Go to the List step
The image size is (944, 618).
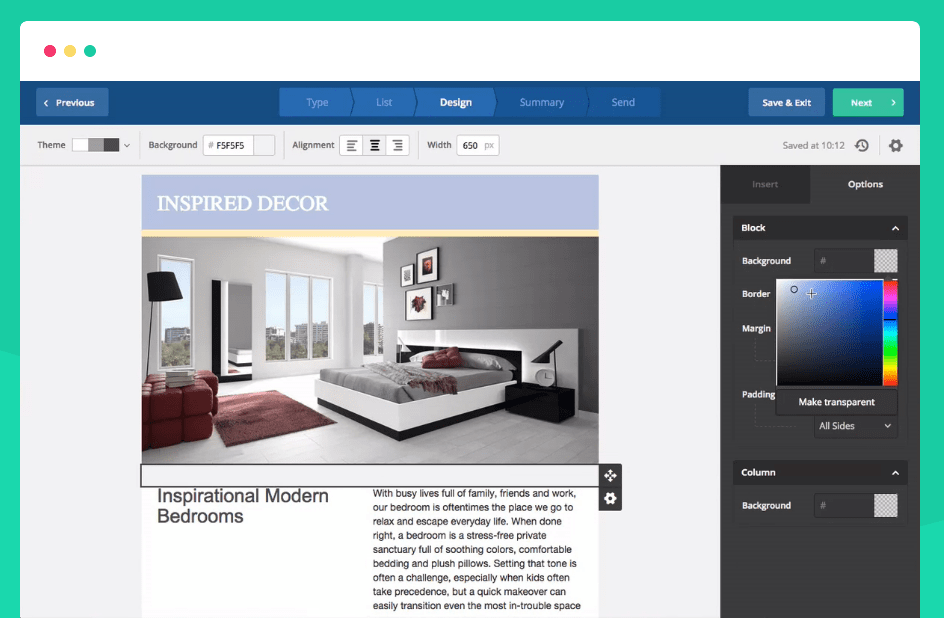click(384, 102)
